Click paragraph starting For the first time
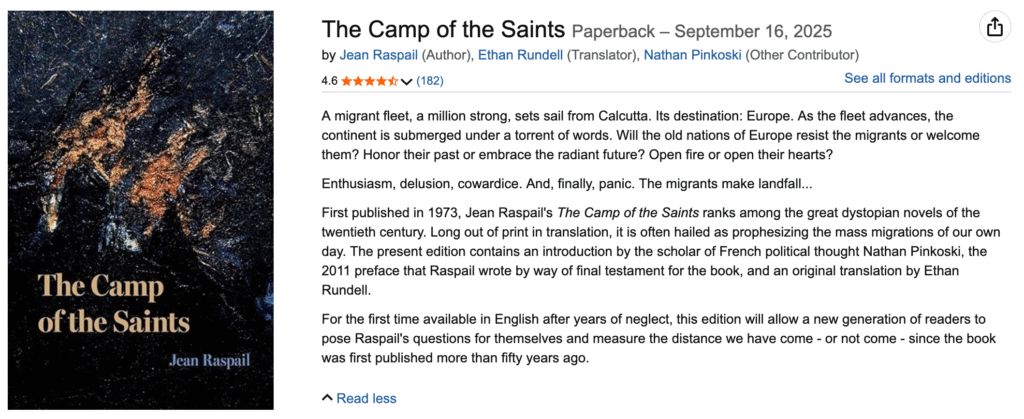This screenshot has width=1024, height=419. tap(650, 339)
